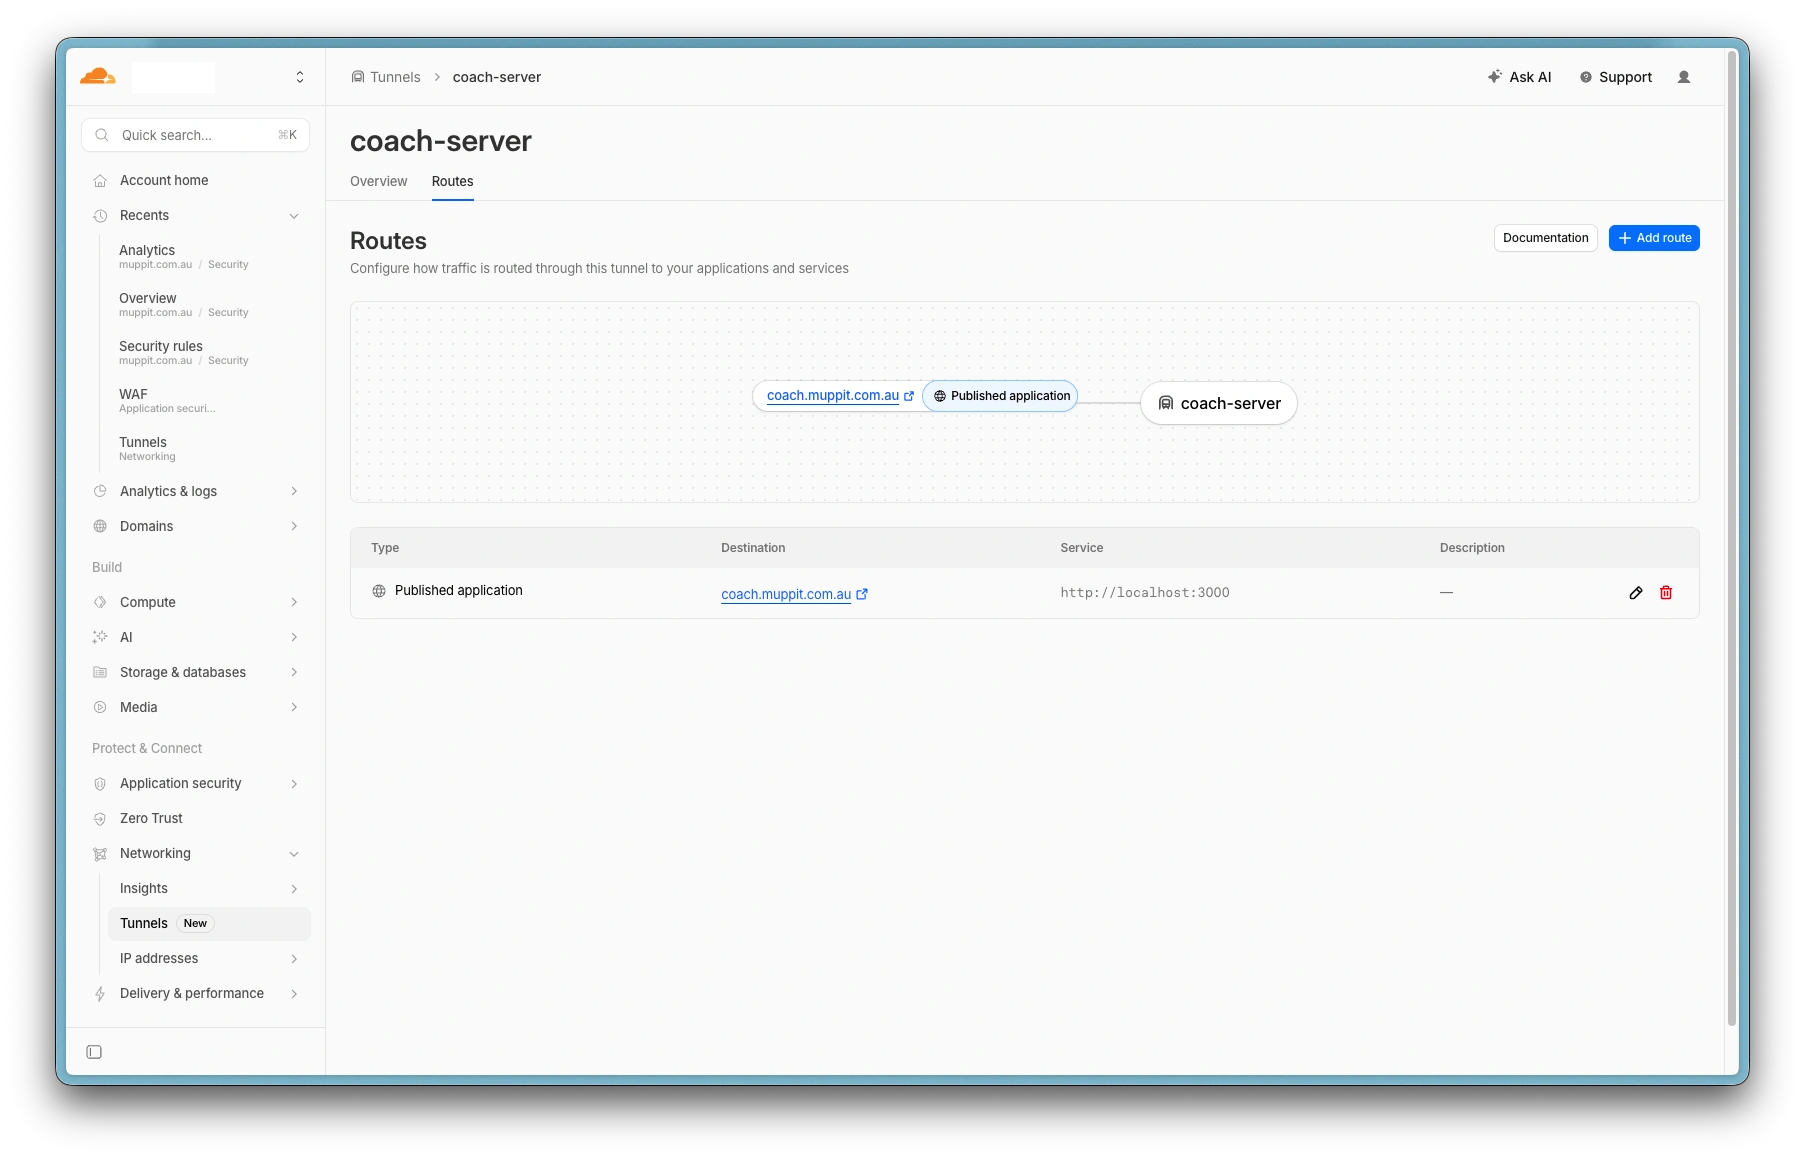1805x1159 pixels.
Task: Click the Ask AI sparkle button
Action: pyautogui.click(x=1519, y=77)
